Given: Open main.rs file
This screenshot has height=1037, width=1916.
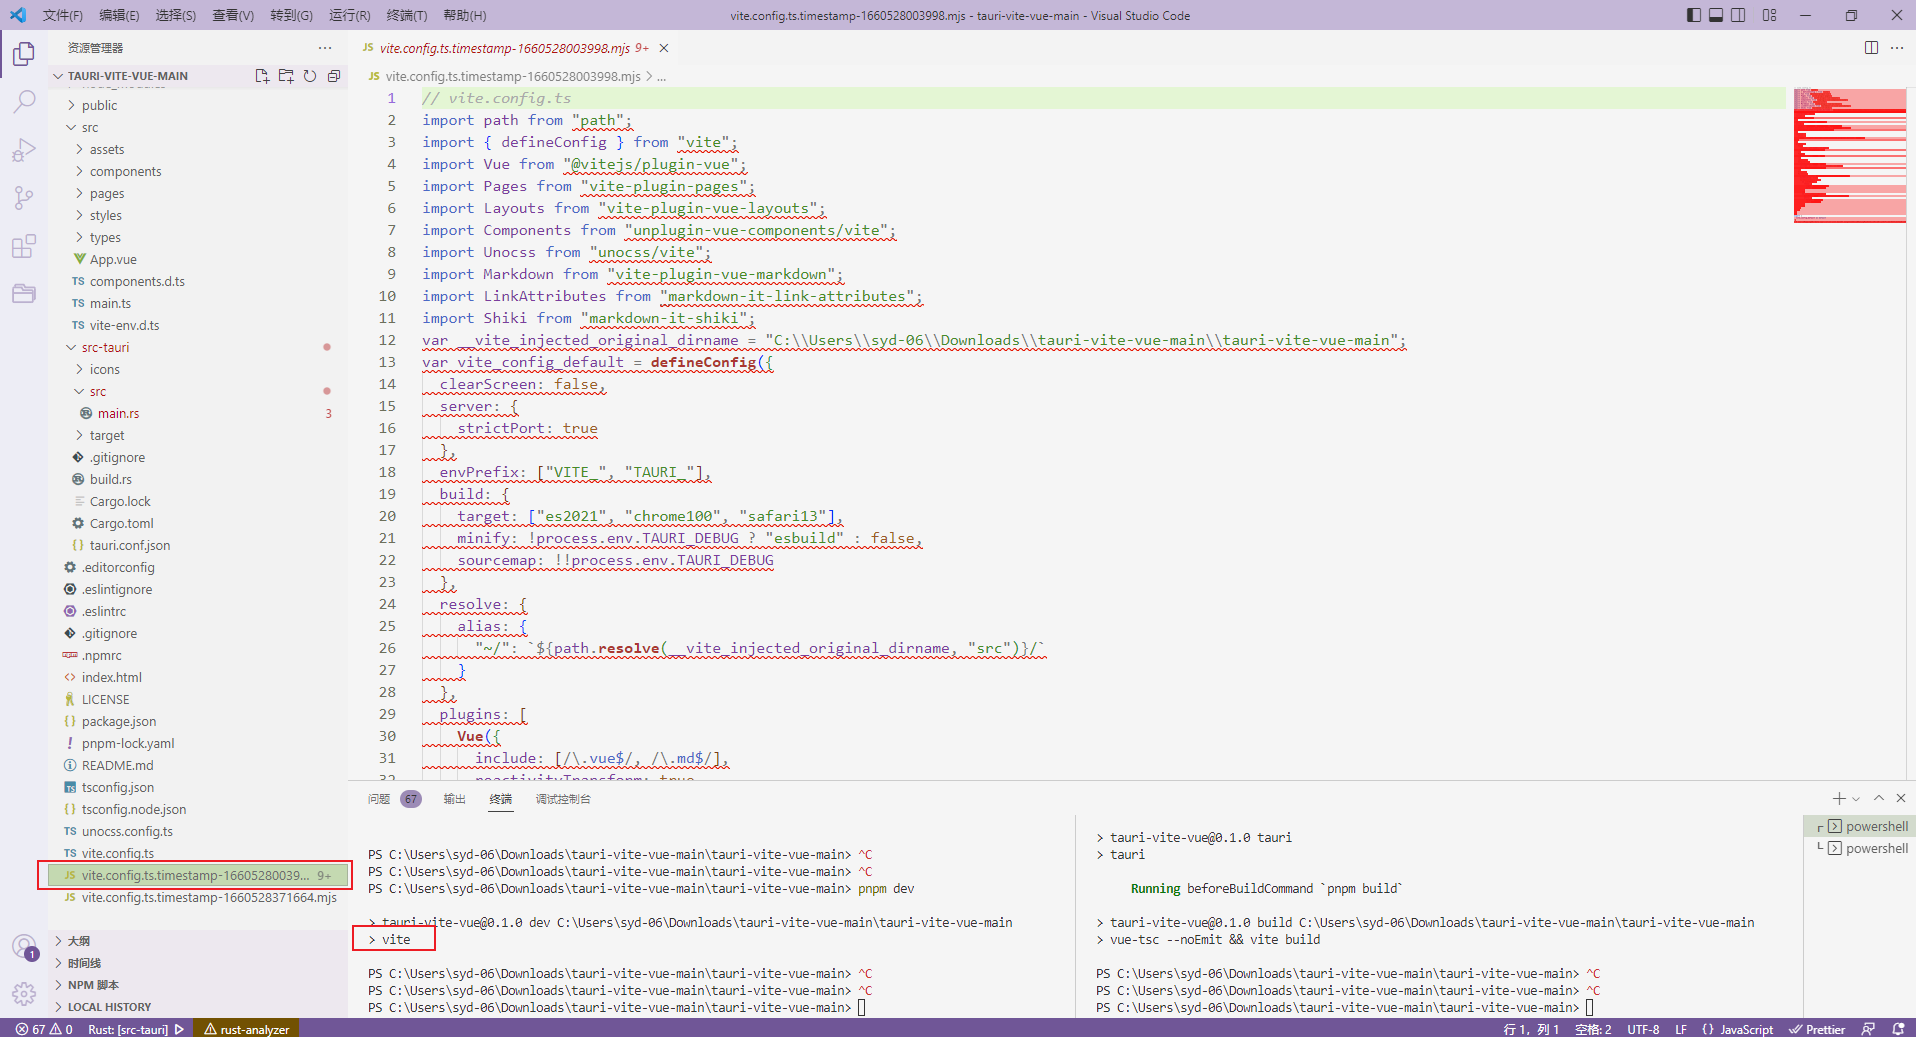Looking at the screenshot, I should coord(198,413).
